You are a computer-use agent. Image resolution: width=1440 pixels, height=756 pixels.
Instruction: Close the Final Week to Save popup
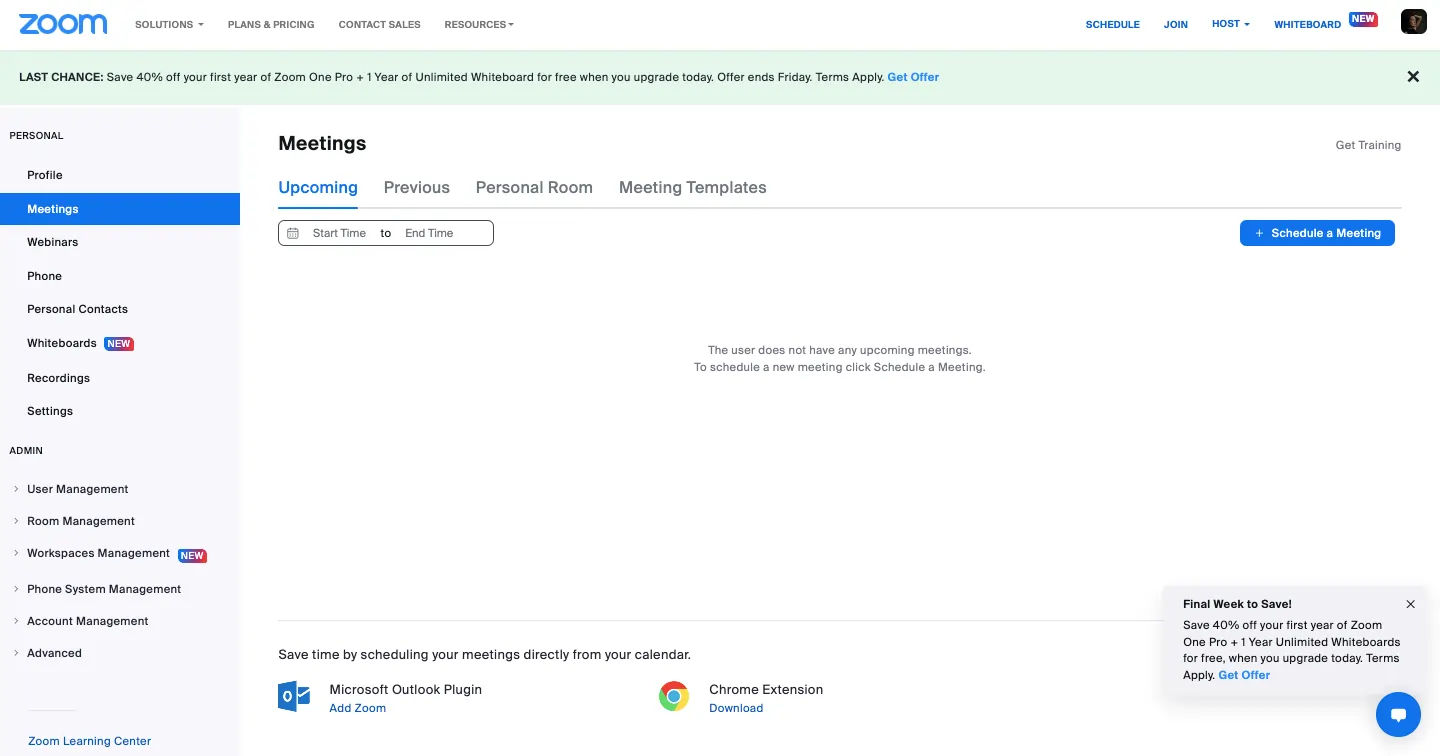pyautogui.click(x=1410, y=604)
